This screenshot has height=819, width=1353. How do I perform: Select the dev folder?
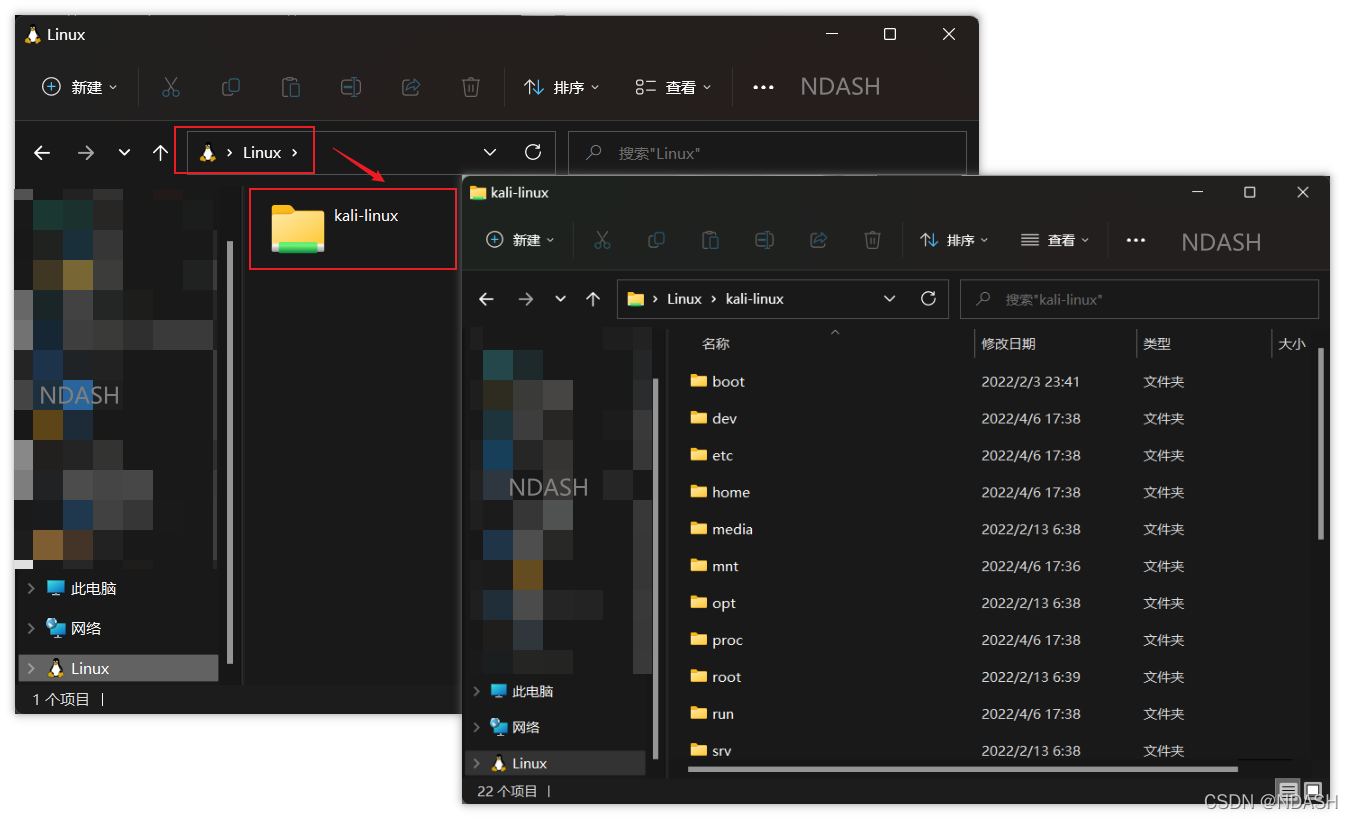coord(714,418)
